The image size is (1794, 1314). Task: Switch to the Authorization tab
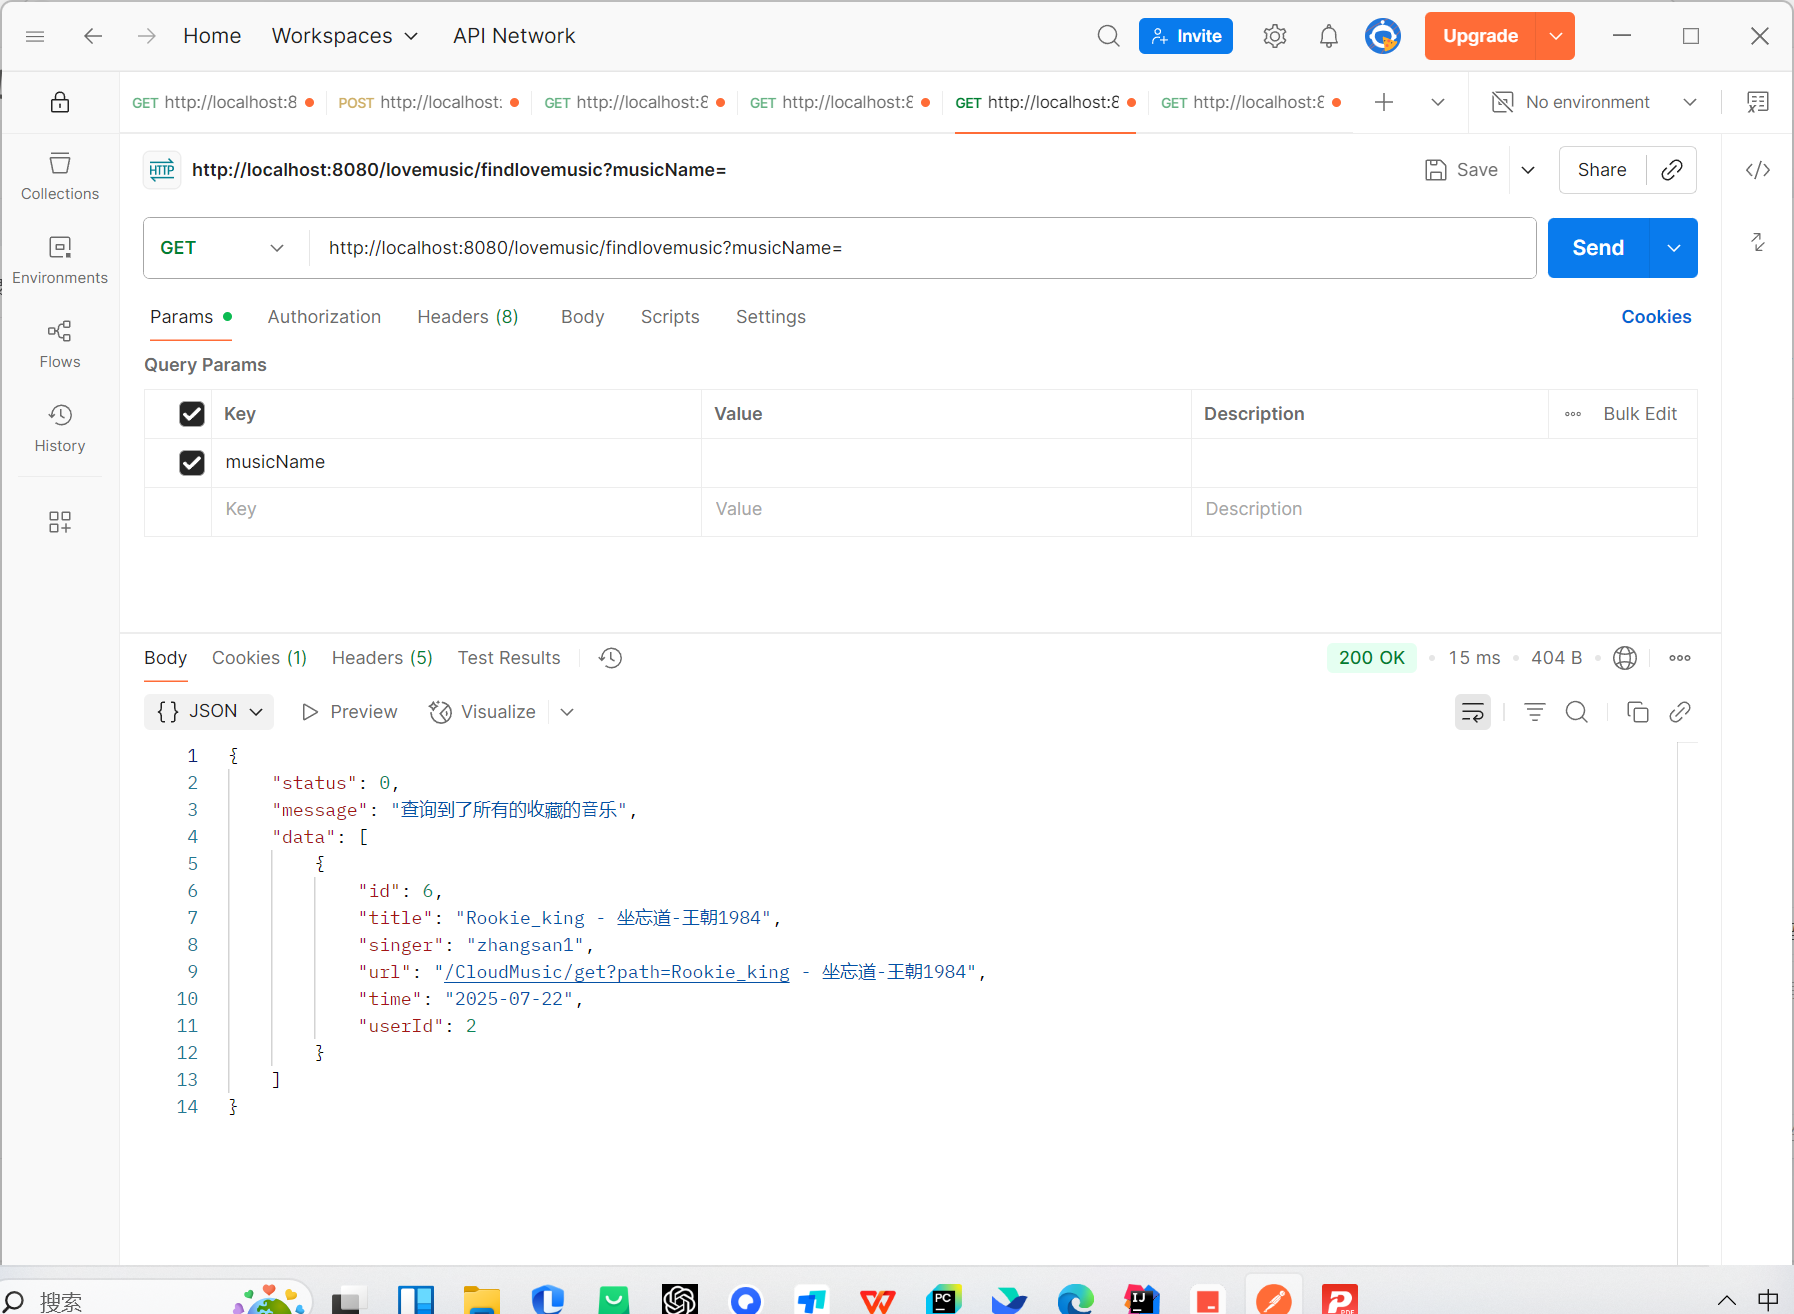(x=324, y=317)
